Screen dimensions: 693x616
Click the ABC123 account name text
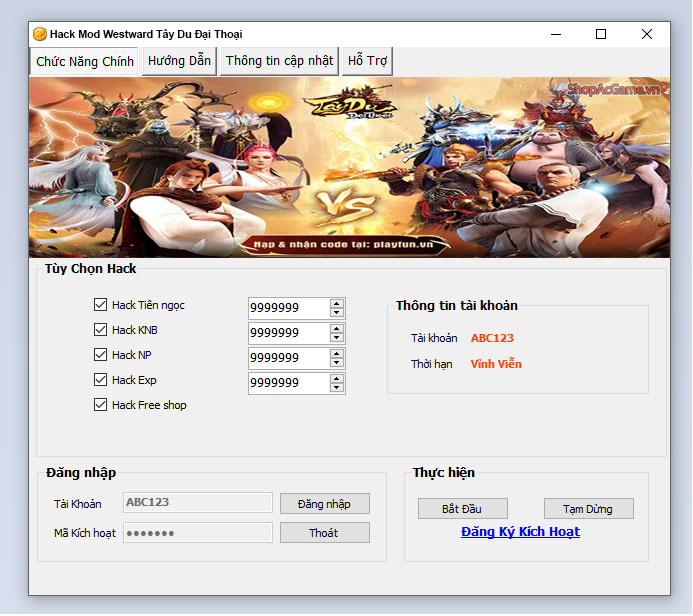tap(492, 338)
